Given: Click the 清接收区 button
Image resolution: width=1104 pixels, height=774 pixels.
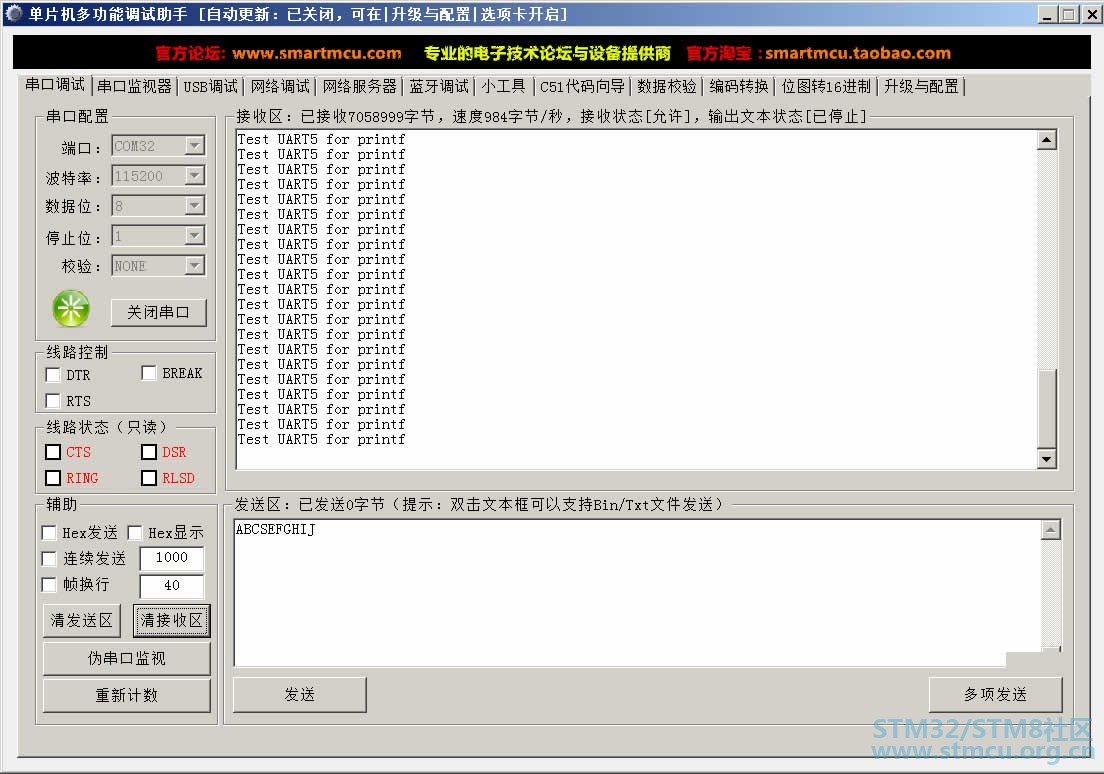Looking at the screenshot, I should pos(172,620).
